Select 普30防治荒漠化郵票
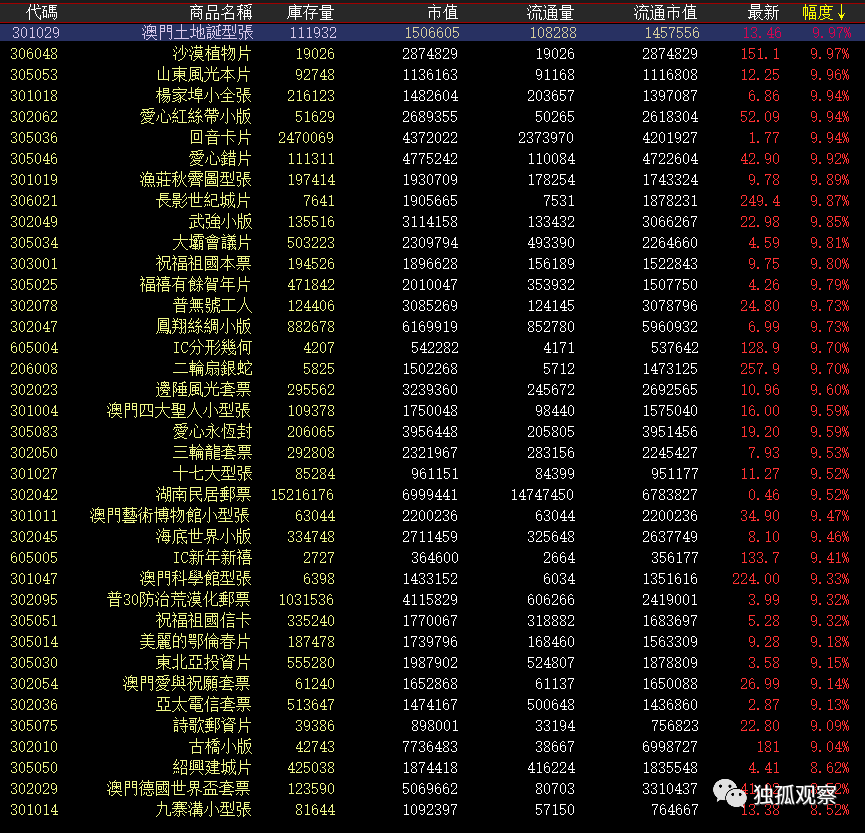This screenshot has width=865, height=833. pos(179,599)
